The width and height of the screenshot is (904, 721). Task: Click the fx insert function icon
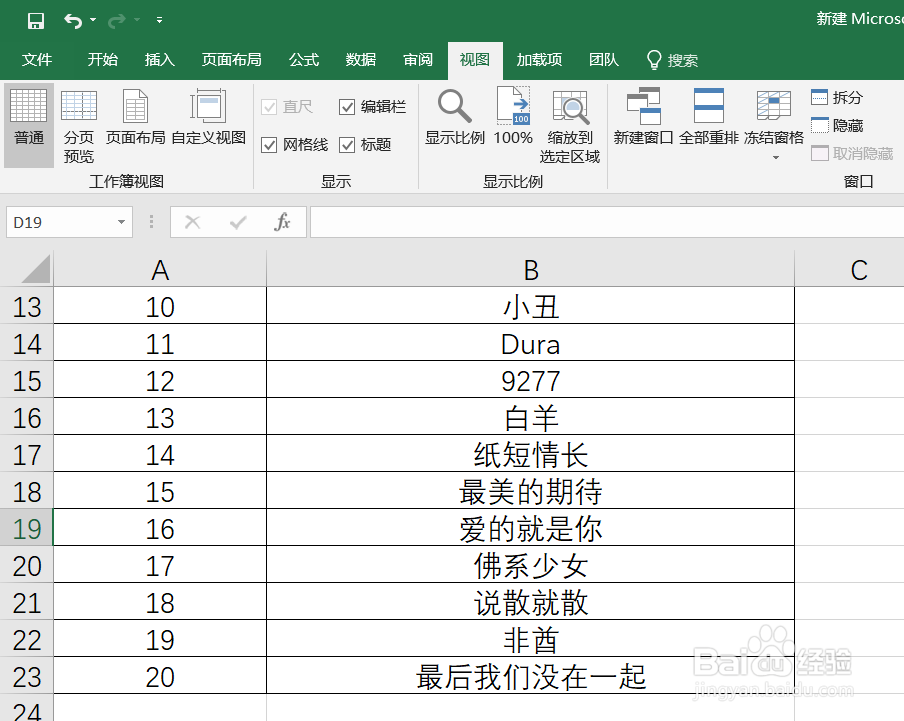pyautogui.click(x=282, y=222)
